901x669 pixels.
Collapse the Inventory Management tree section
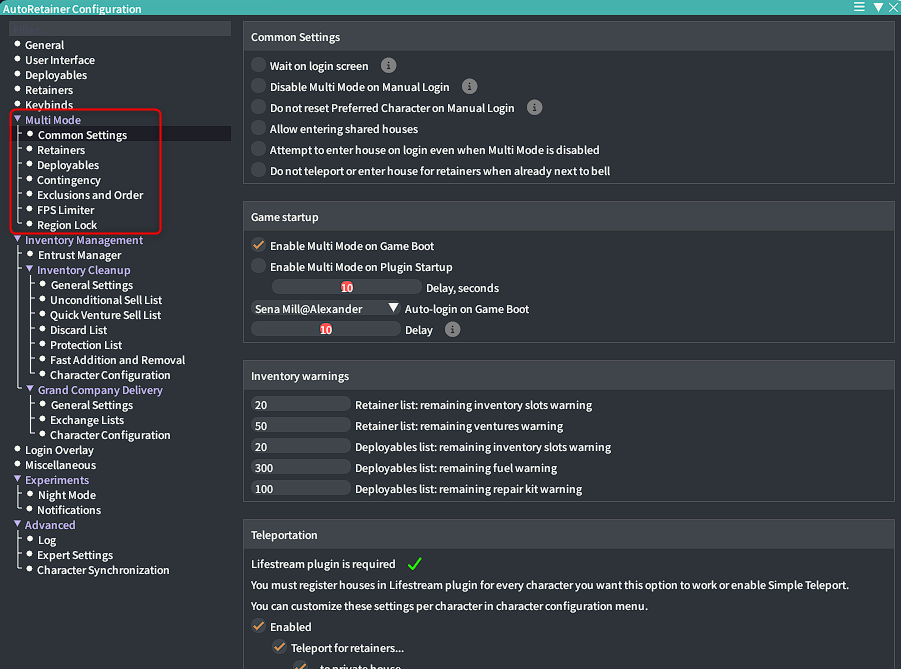18,240
